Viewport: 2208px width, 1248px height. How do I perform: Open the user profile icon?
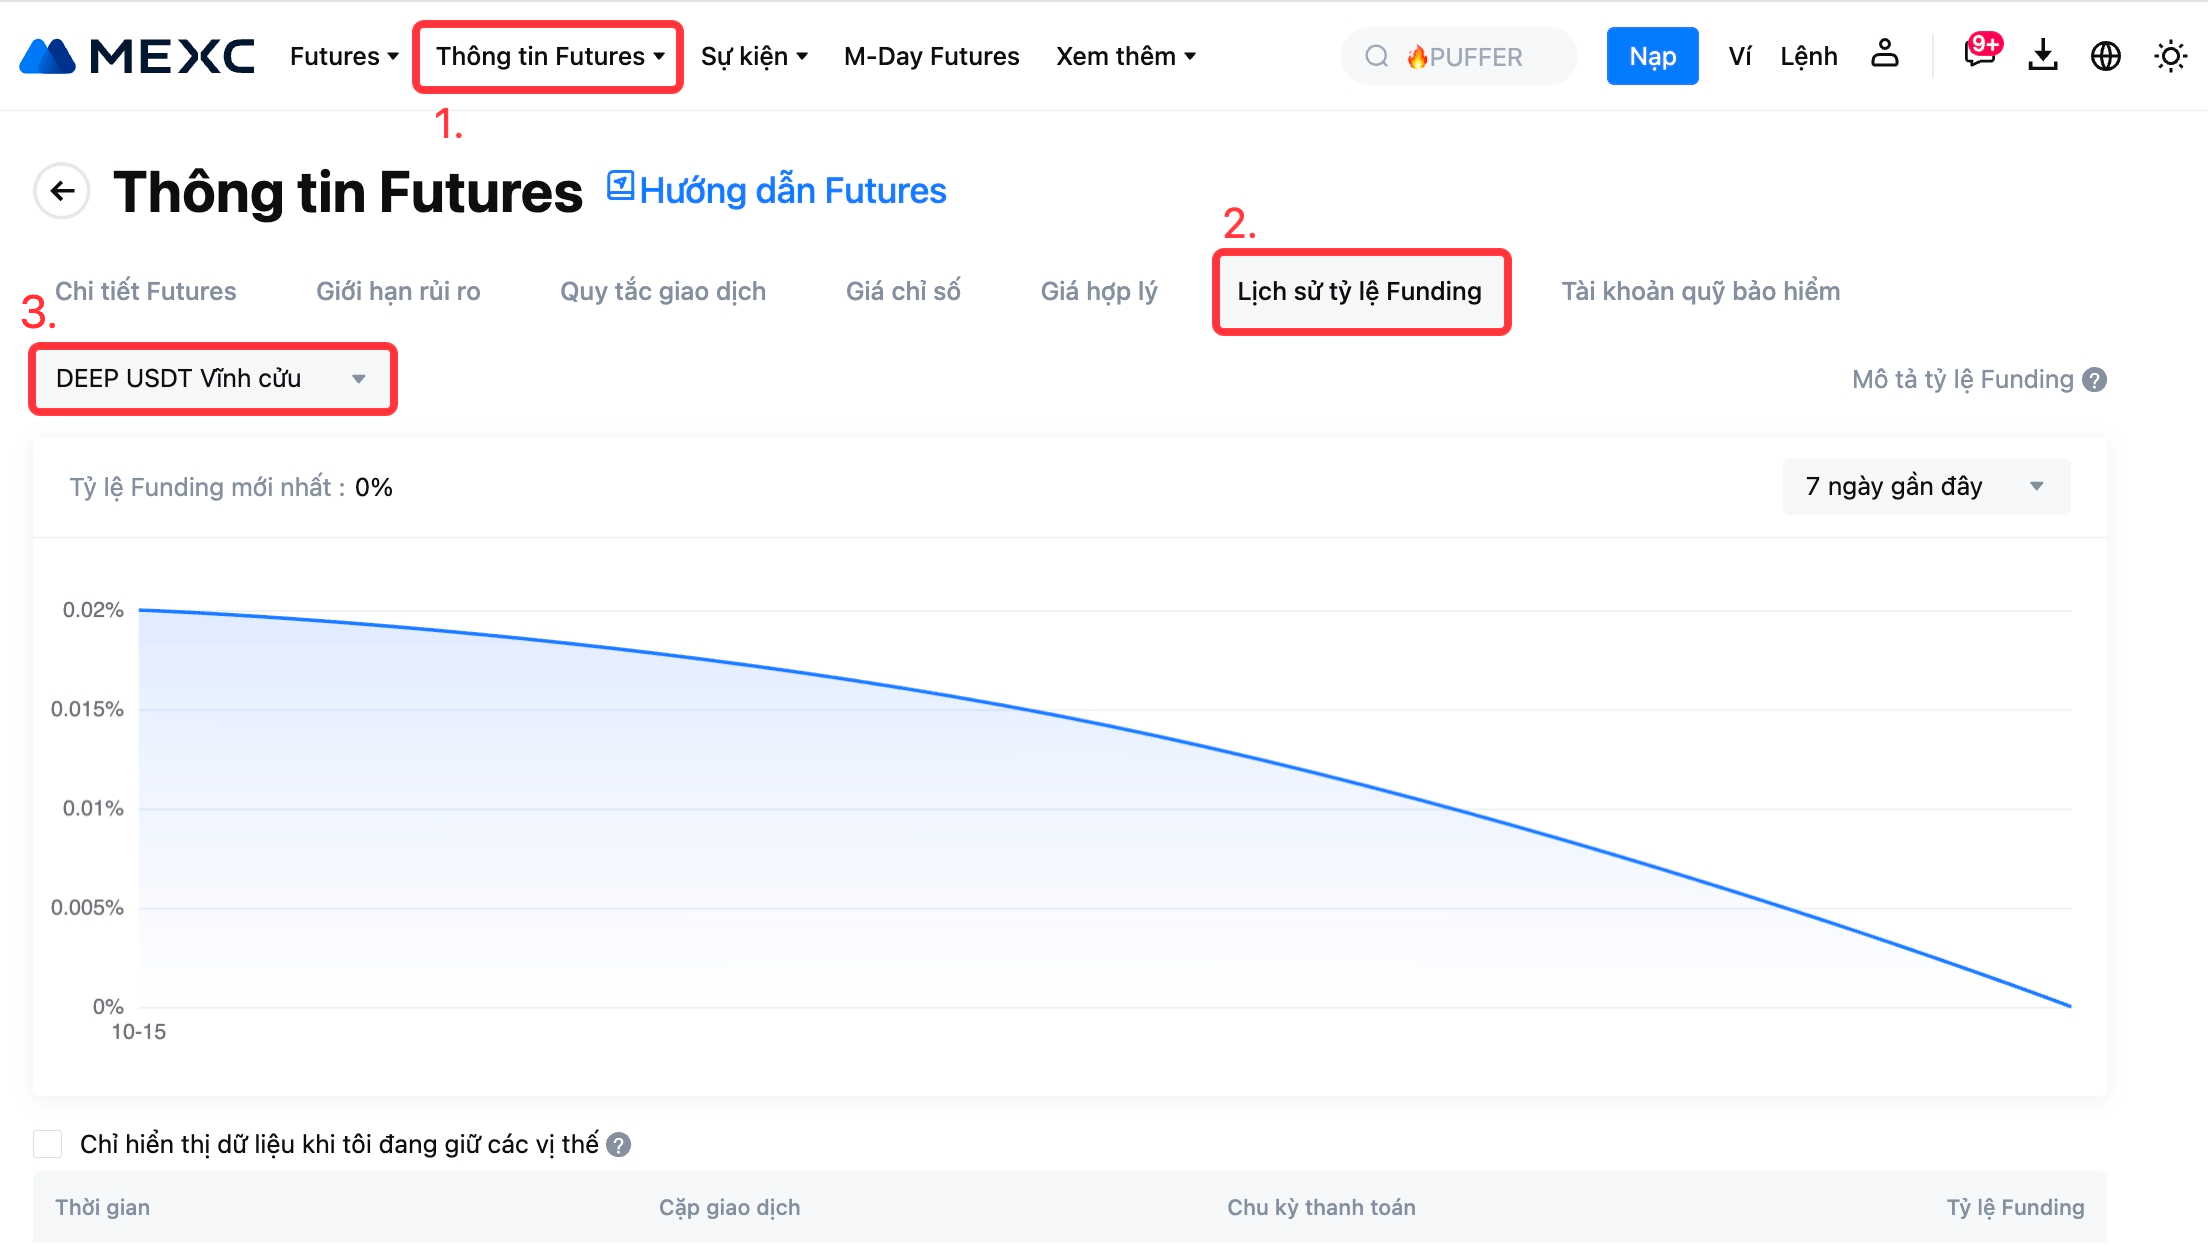[1884, 55]
